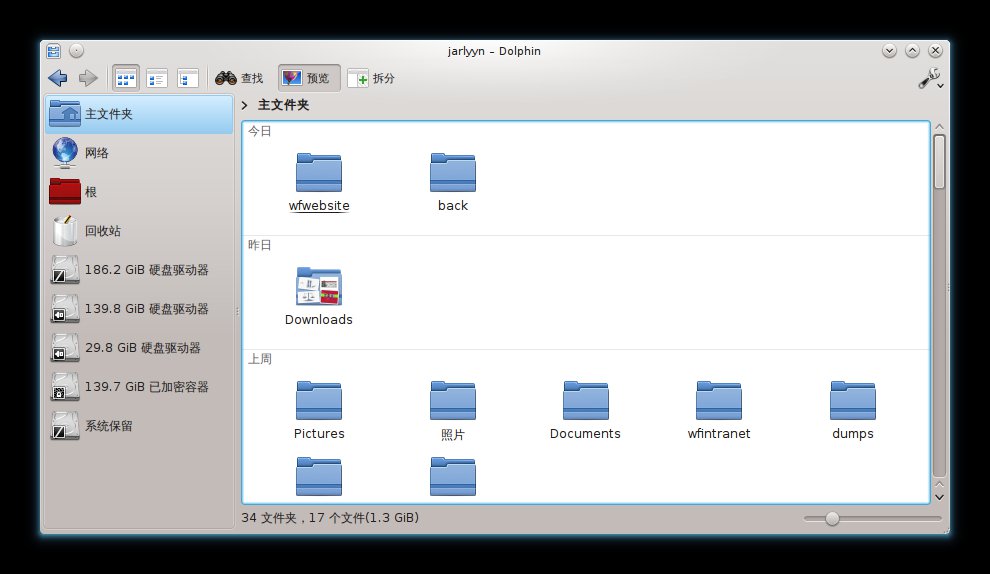Select the Documents folder
The width and height of the screenshot is (990, 574).
point(585,410)
